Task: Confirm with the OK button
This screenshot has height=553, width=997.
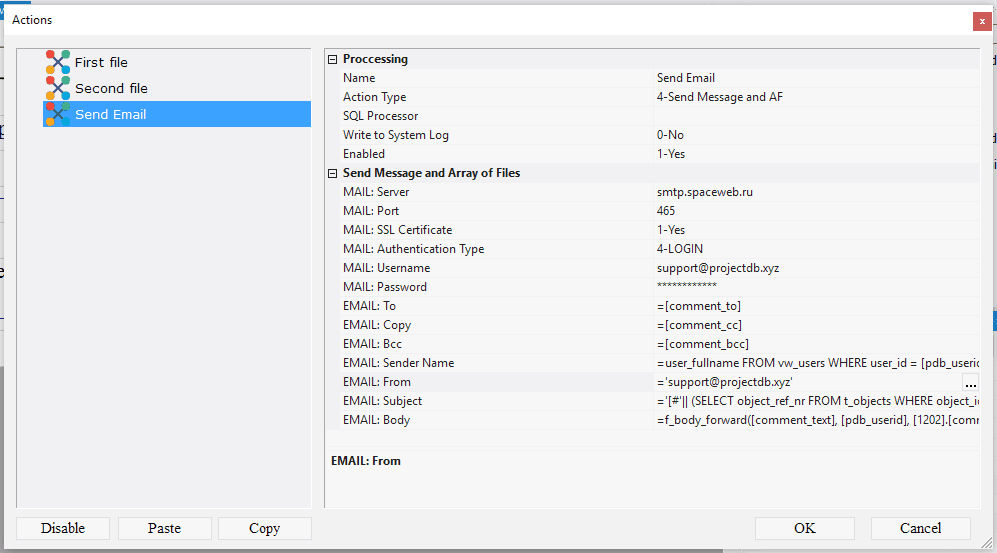Action: [x=804, y=528]
